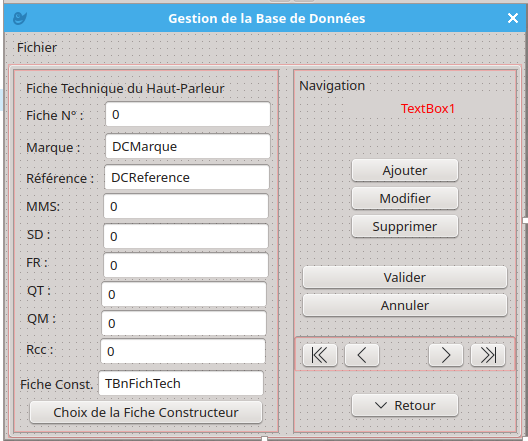Confirm with the Valider button
This screenshot has width=528, height=441.
(405, 277)
